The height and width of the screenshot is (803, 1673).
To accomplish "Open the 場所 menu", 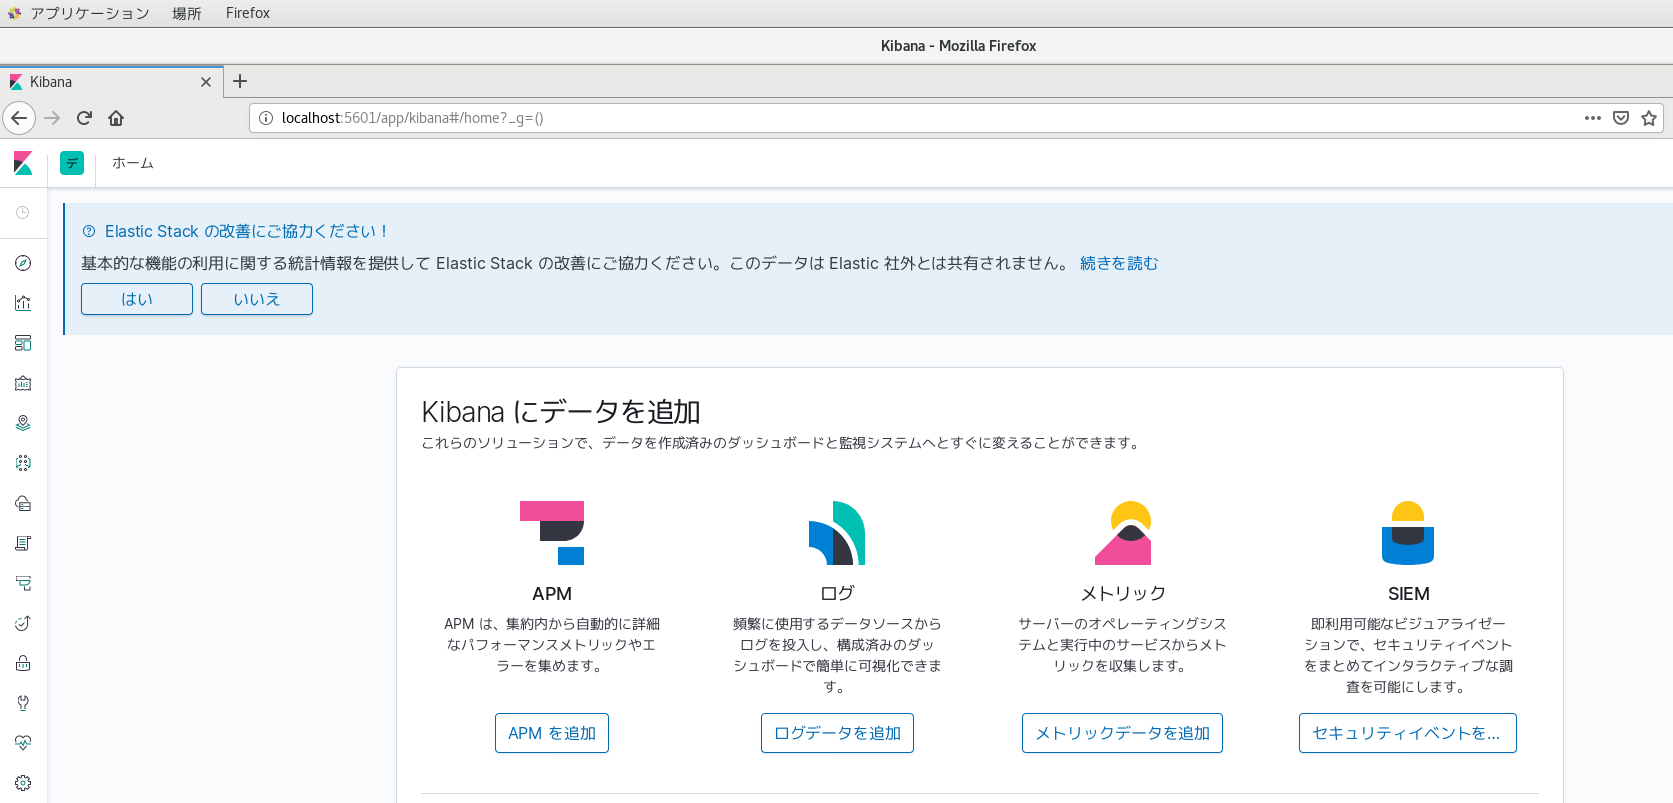I will click(186, 13).
